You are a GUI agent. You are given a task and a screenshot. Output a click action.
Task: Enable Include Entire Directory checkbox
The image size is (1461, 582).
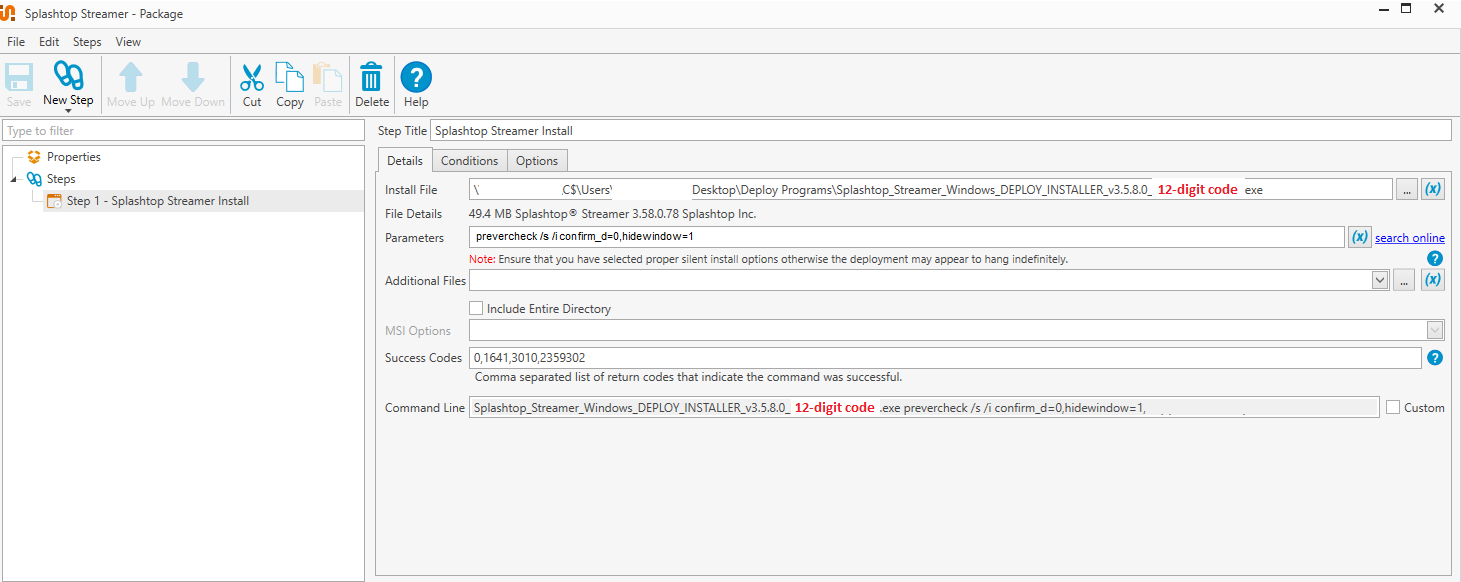476,309
